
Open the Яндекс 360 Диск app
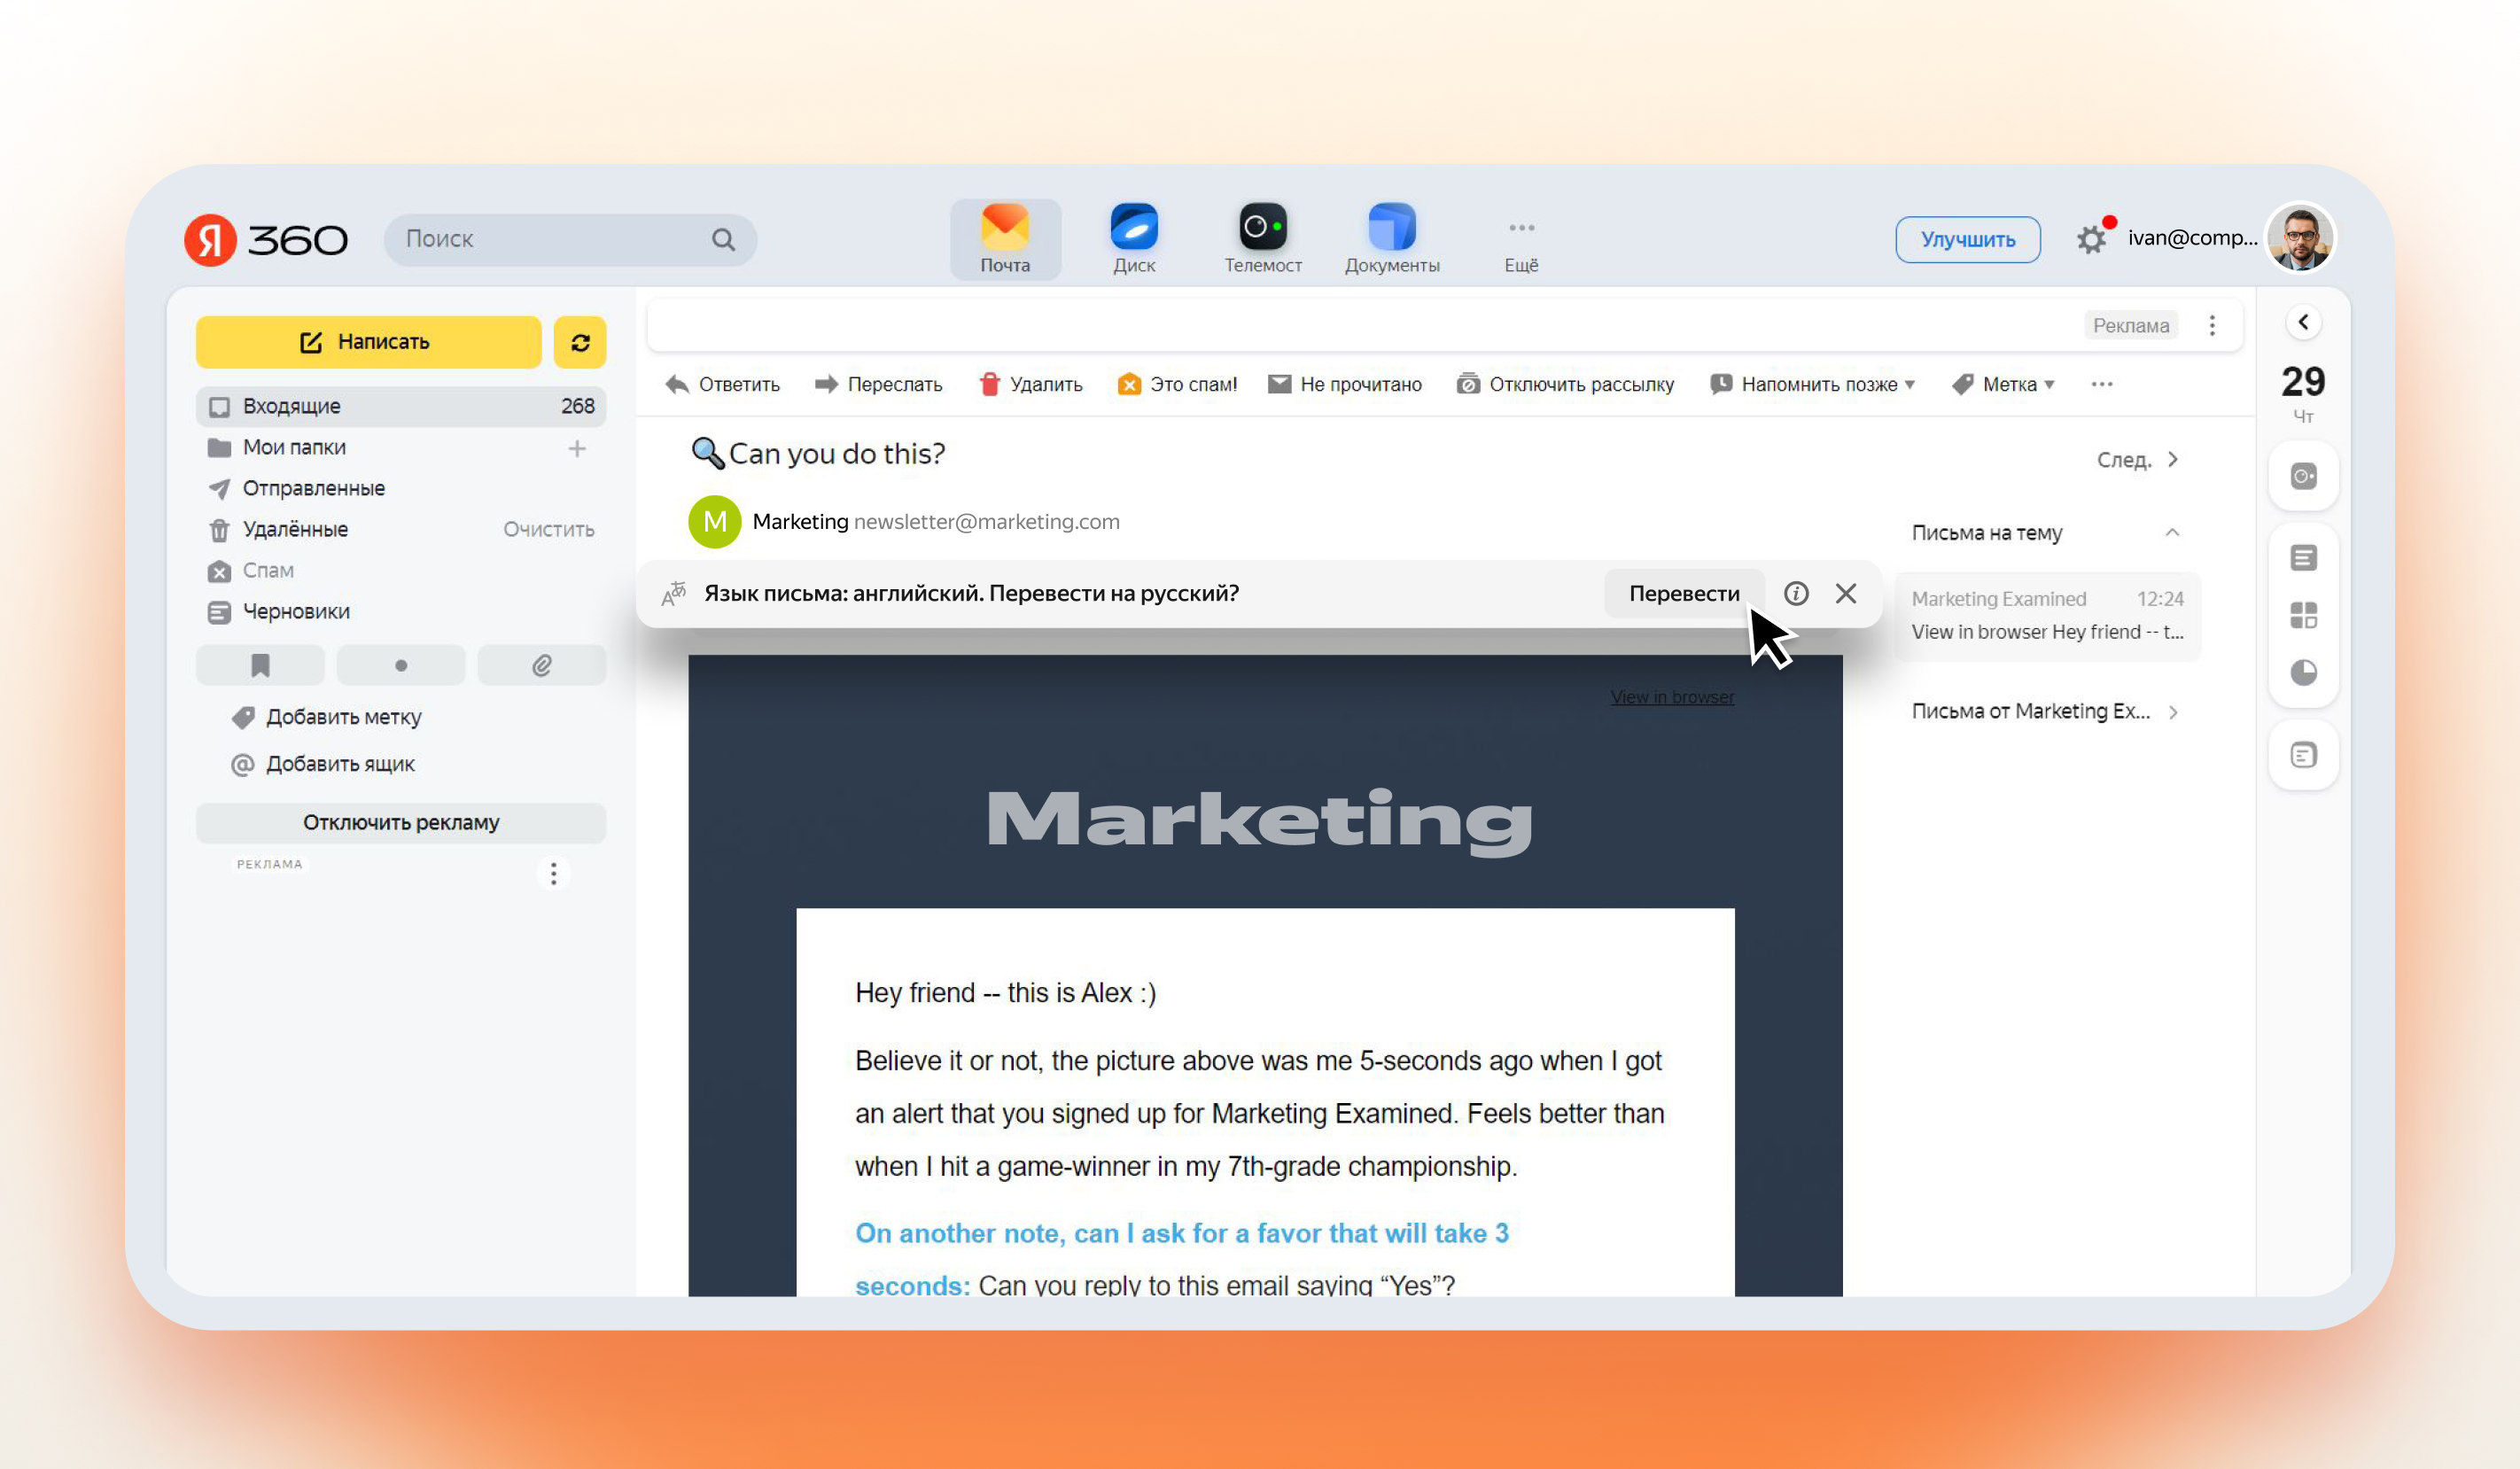pos(1135,236)
